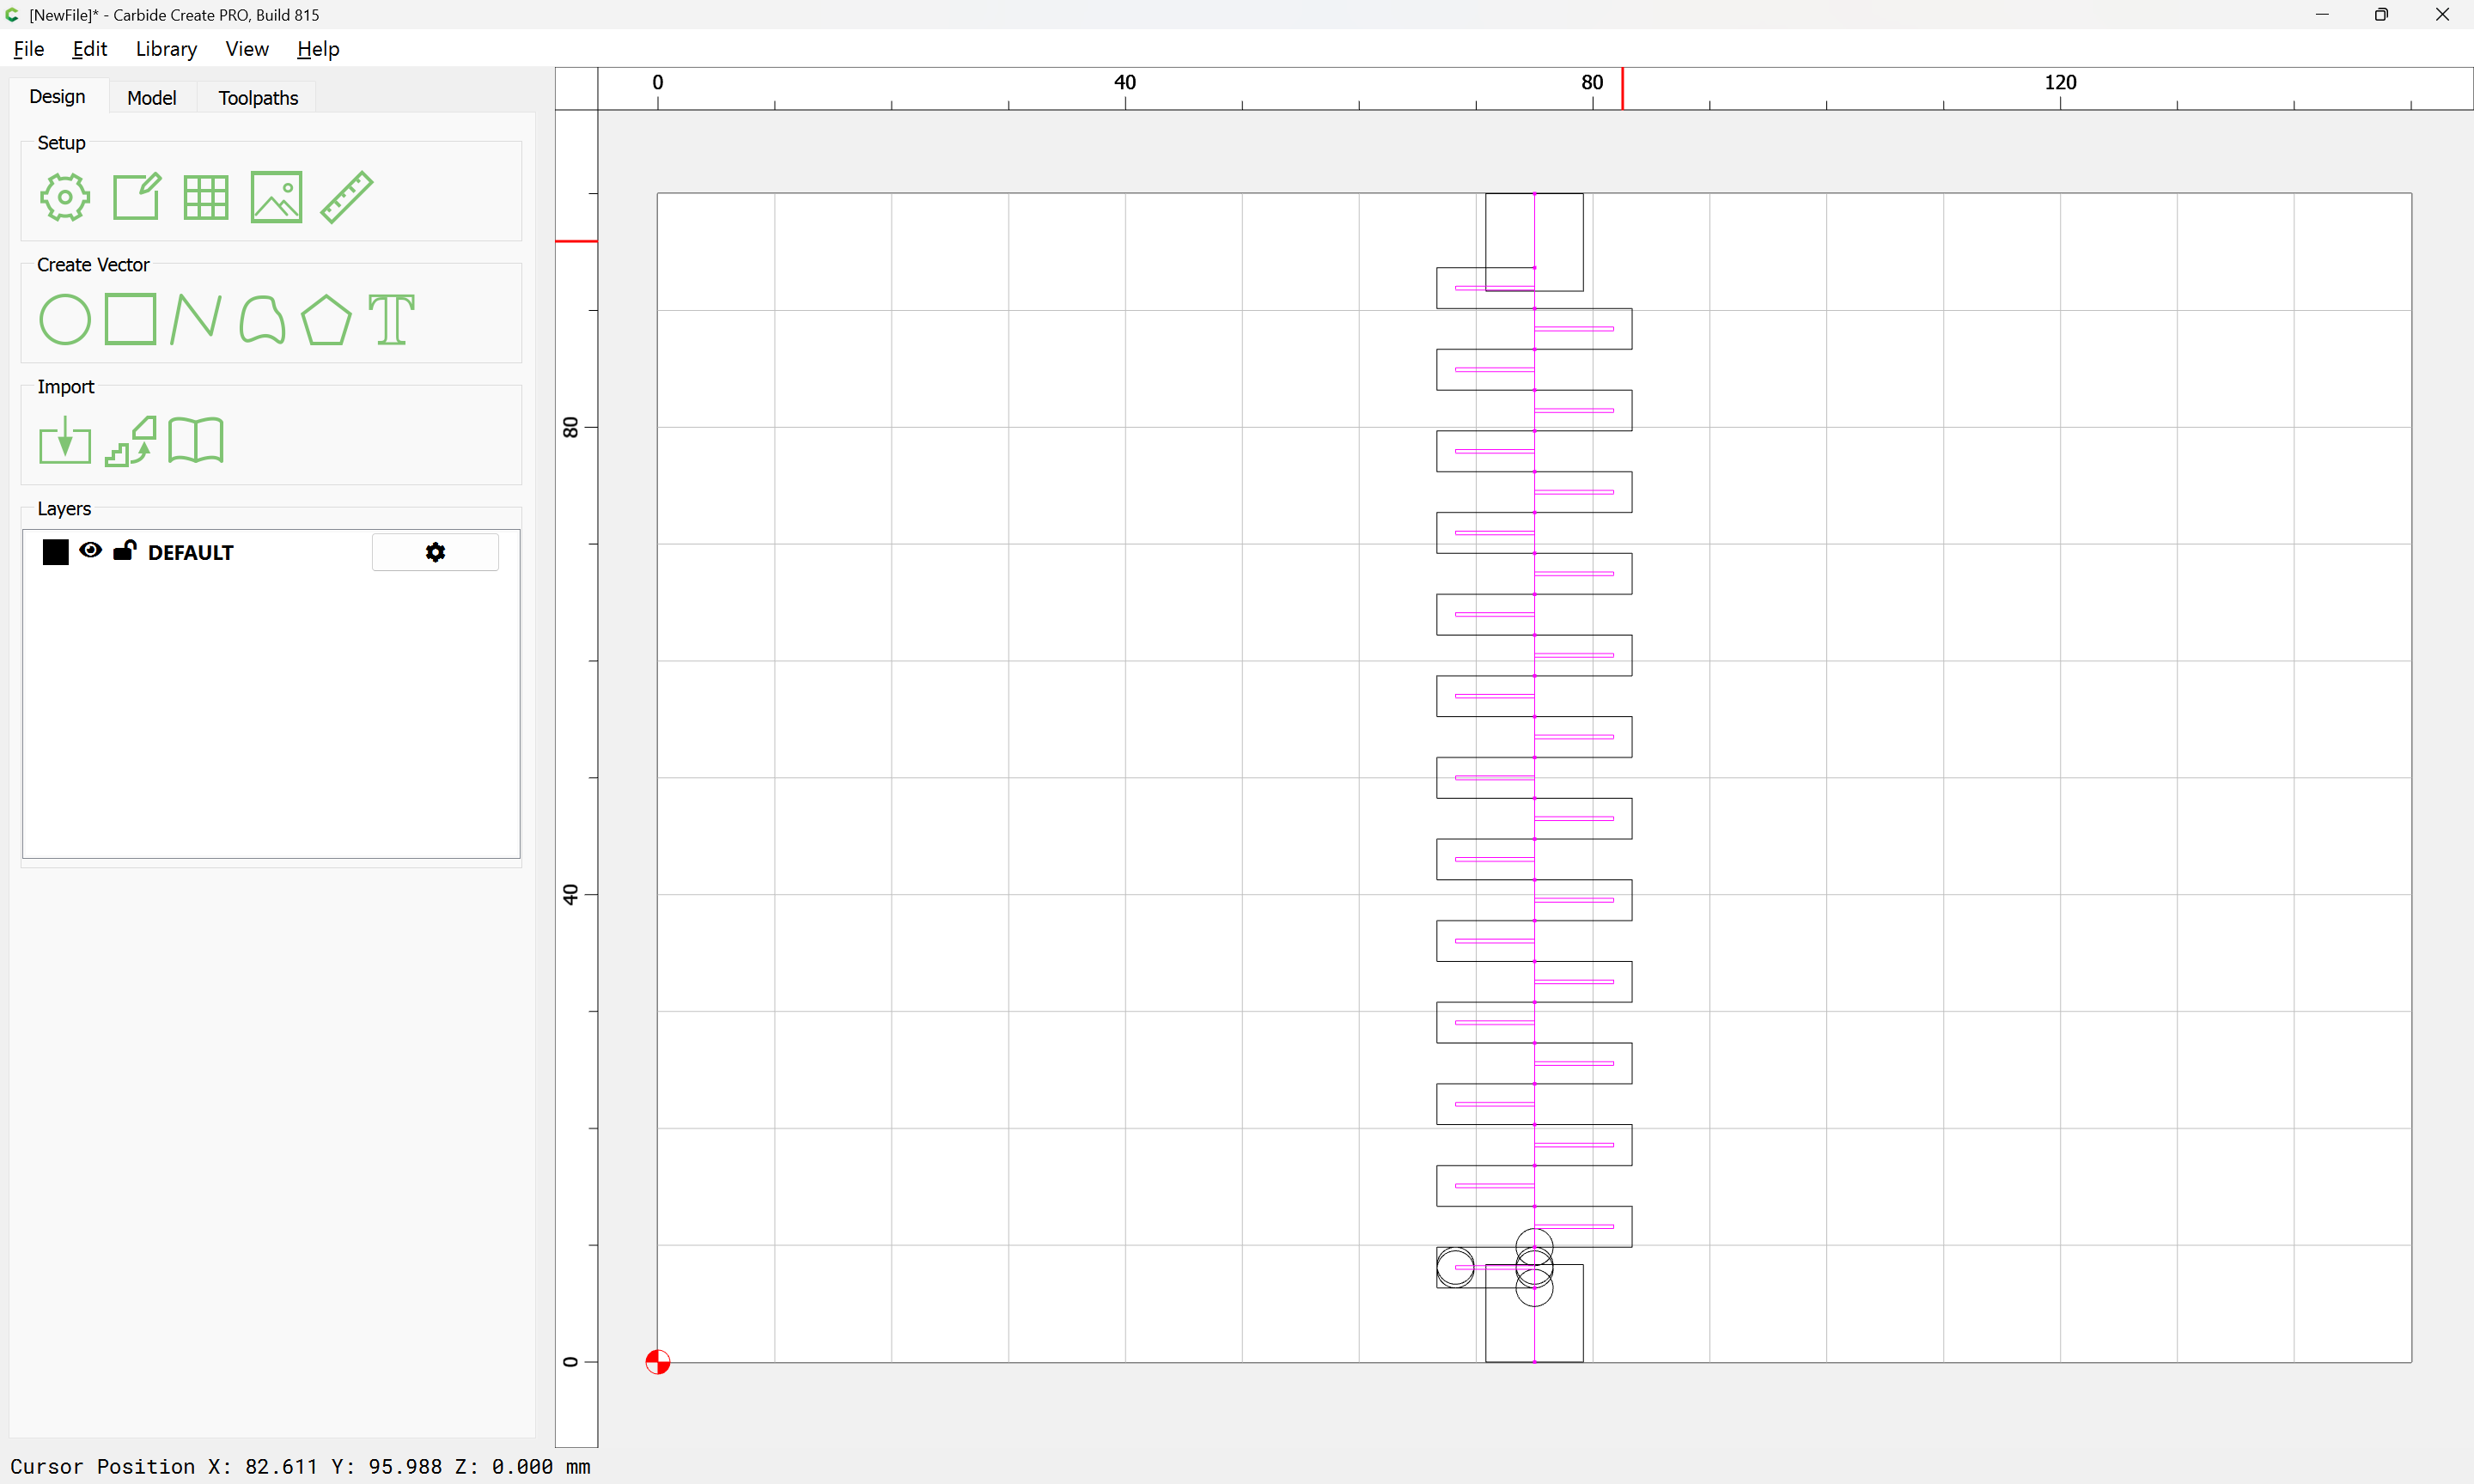This screenshot has width=2474, height=1484.
Task: Click the Import file icon
Action: tap(64, 441)
